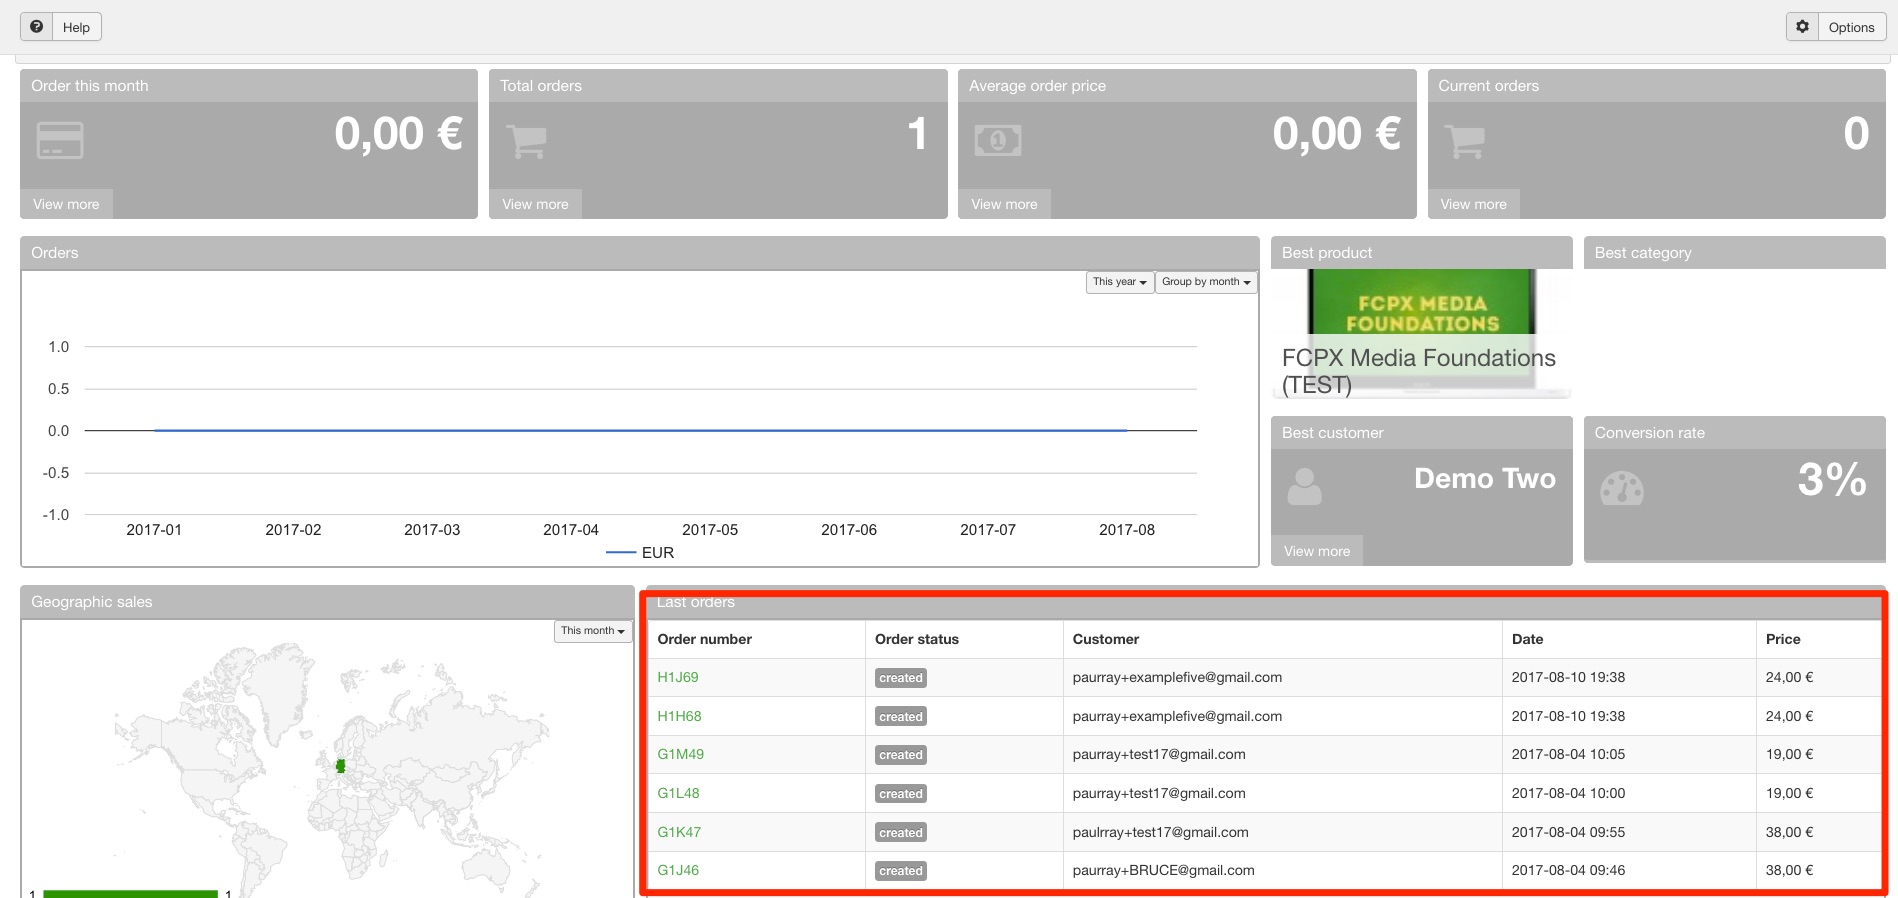Viewport: 1898px width, 898px height.
Task: Click the Order status column header
Action: [x=917, y=639]
